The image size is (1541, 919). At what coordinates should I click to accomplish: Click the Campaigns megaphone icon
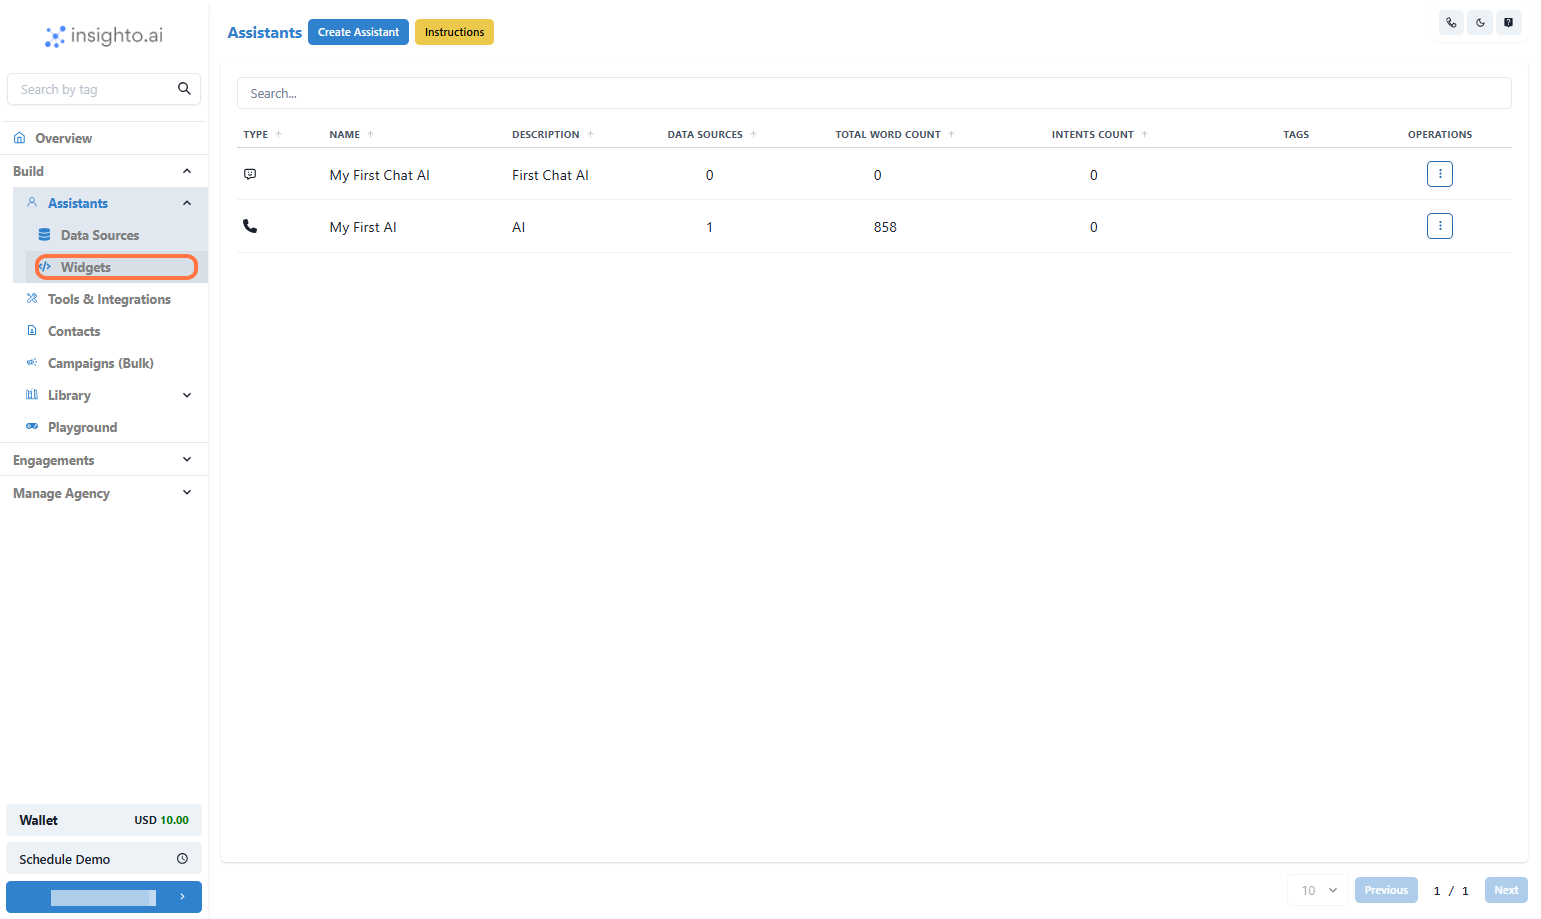pos(32,362)
